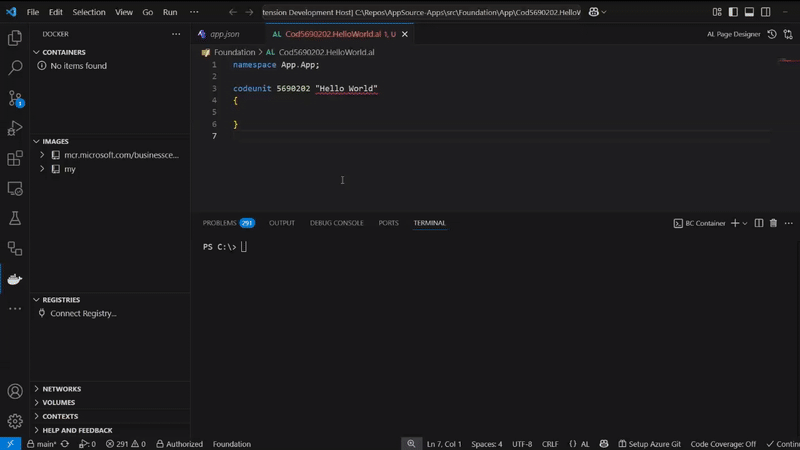Open the Run menu
800x450 pixels.
[x=170, y=12]
